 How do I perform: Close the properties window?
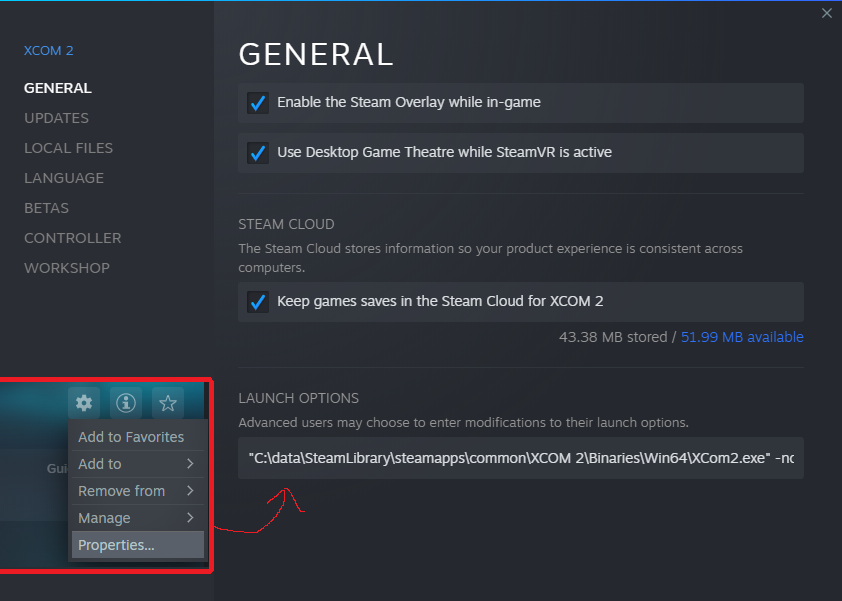click(x=826, y=13)
